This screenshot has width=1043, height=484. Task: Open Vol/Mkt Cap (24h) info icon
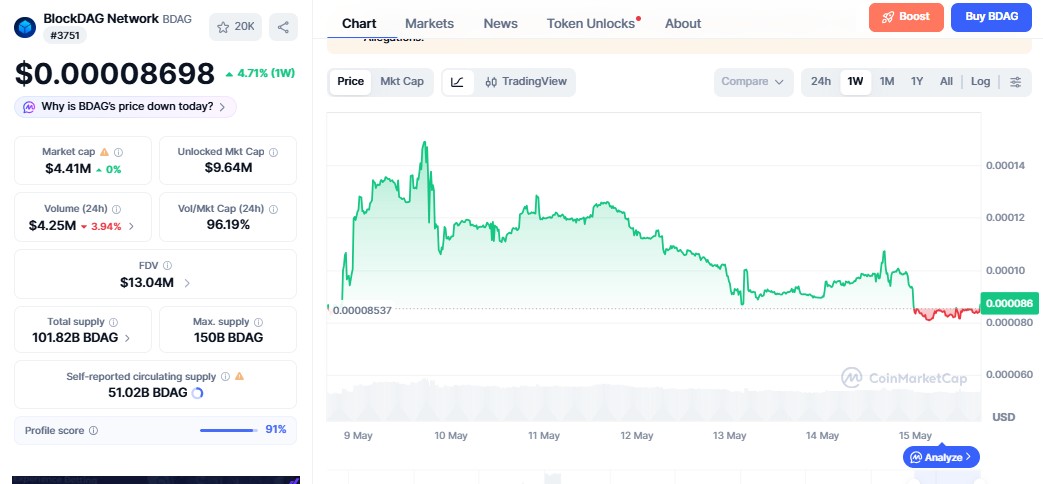pos(273,209)
